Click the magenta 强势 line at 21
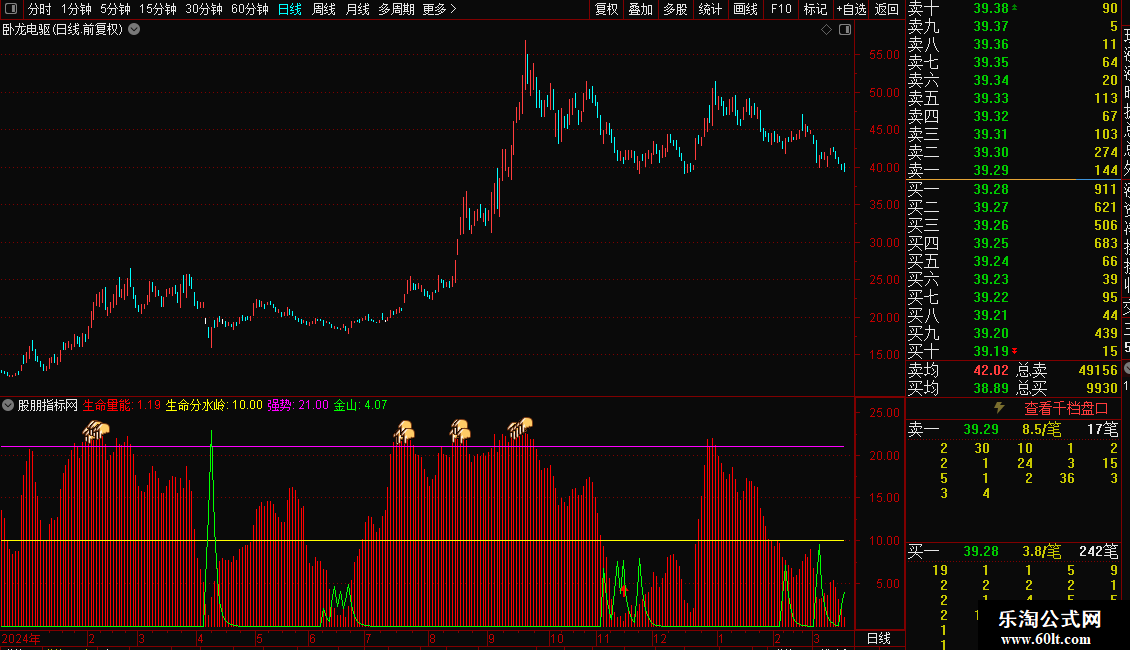Viewport: 1130px width, 650px height. [x=422, y=447]
